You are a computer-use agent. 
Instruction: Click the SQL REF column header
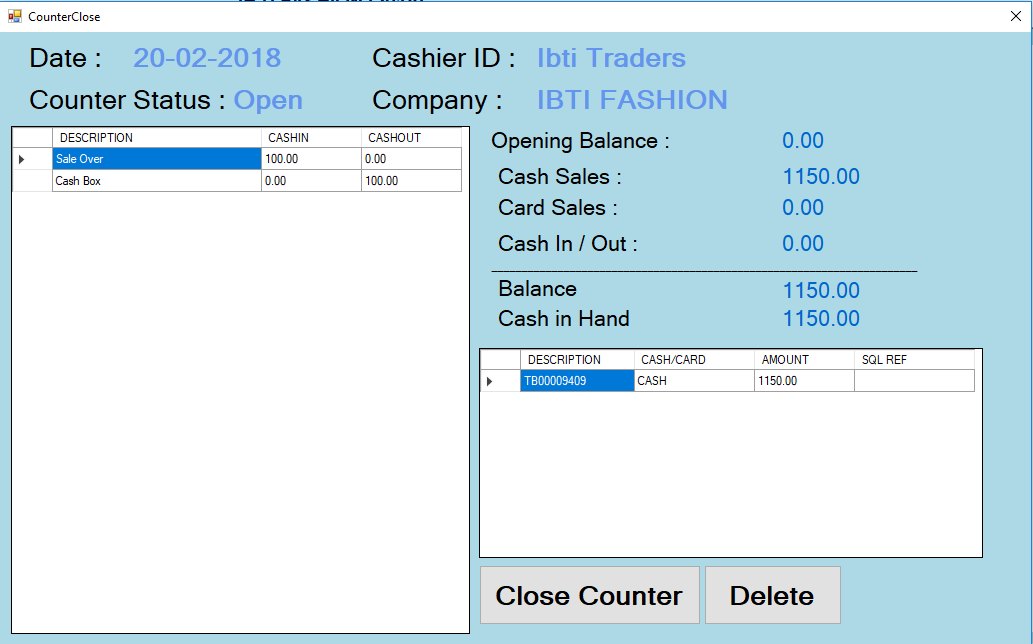click(x=914, y=360)
